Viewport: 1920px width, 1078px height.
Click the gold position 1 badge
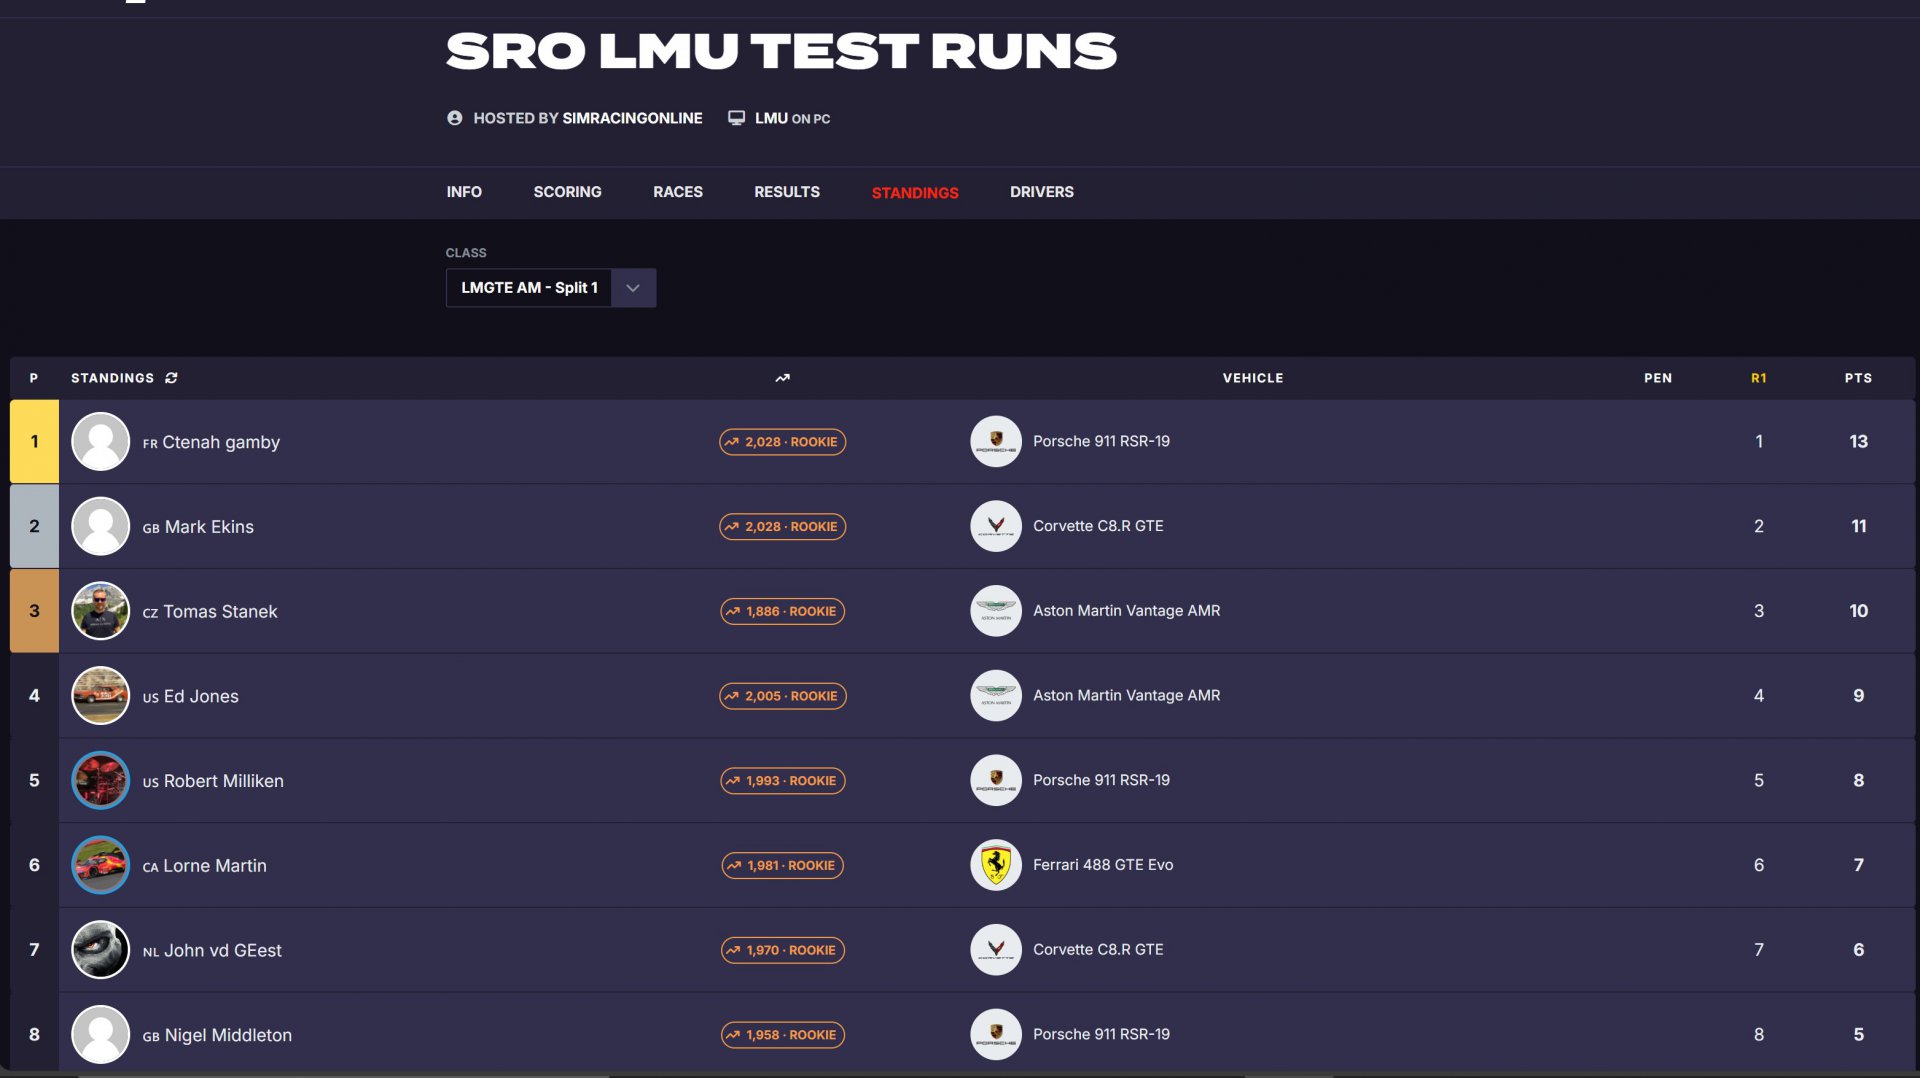(34, 442)
